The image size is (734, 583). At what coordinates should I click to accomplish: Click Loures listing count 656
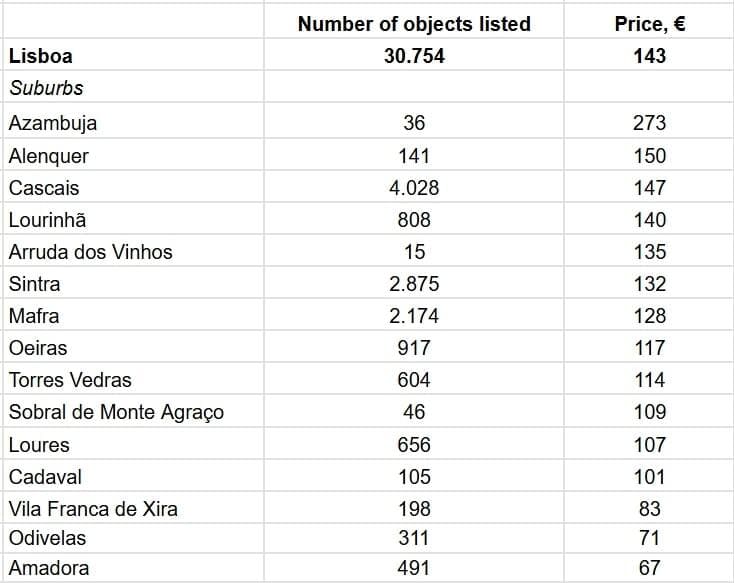(x=414, y=445)
